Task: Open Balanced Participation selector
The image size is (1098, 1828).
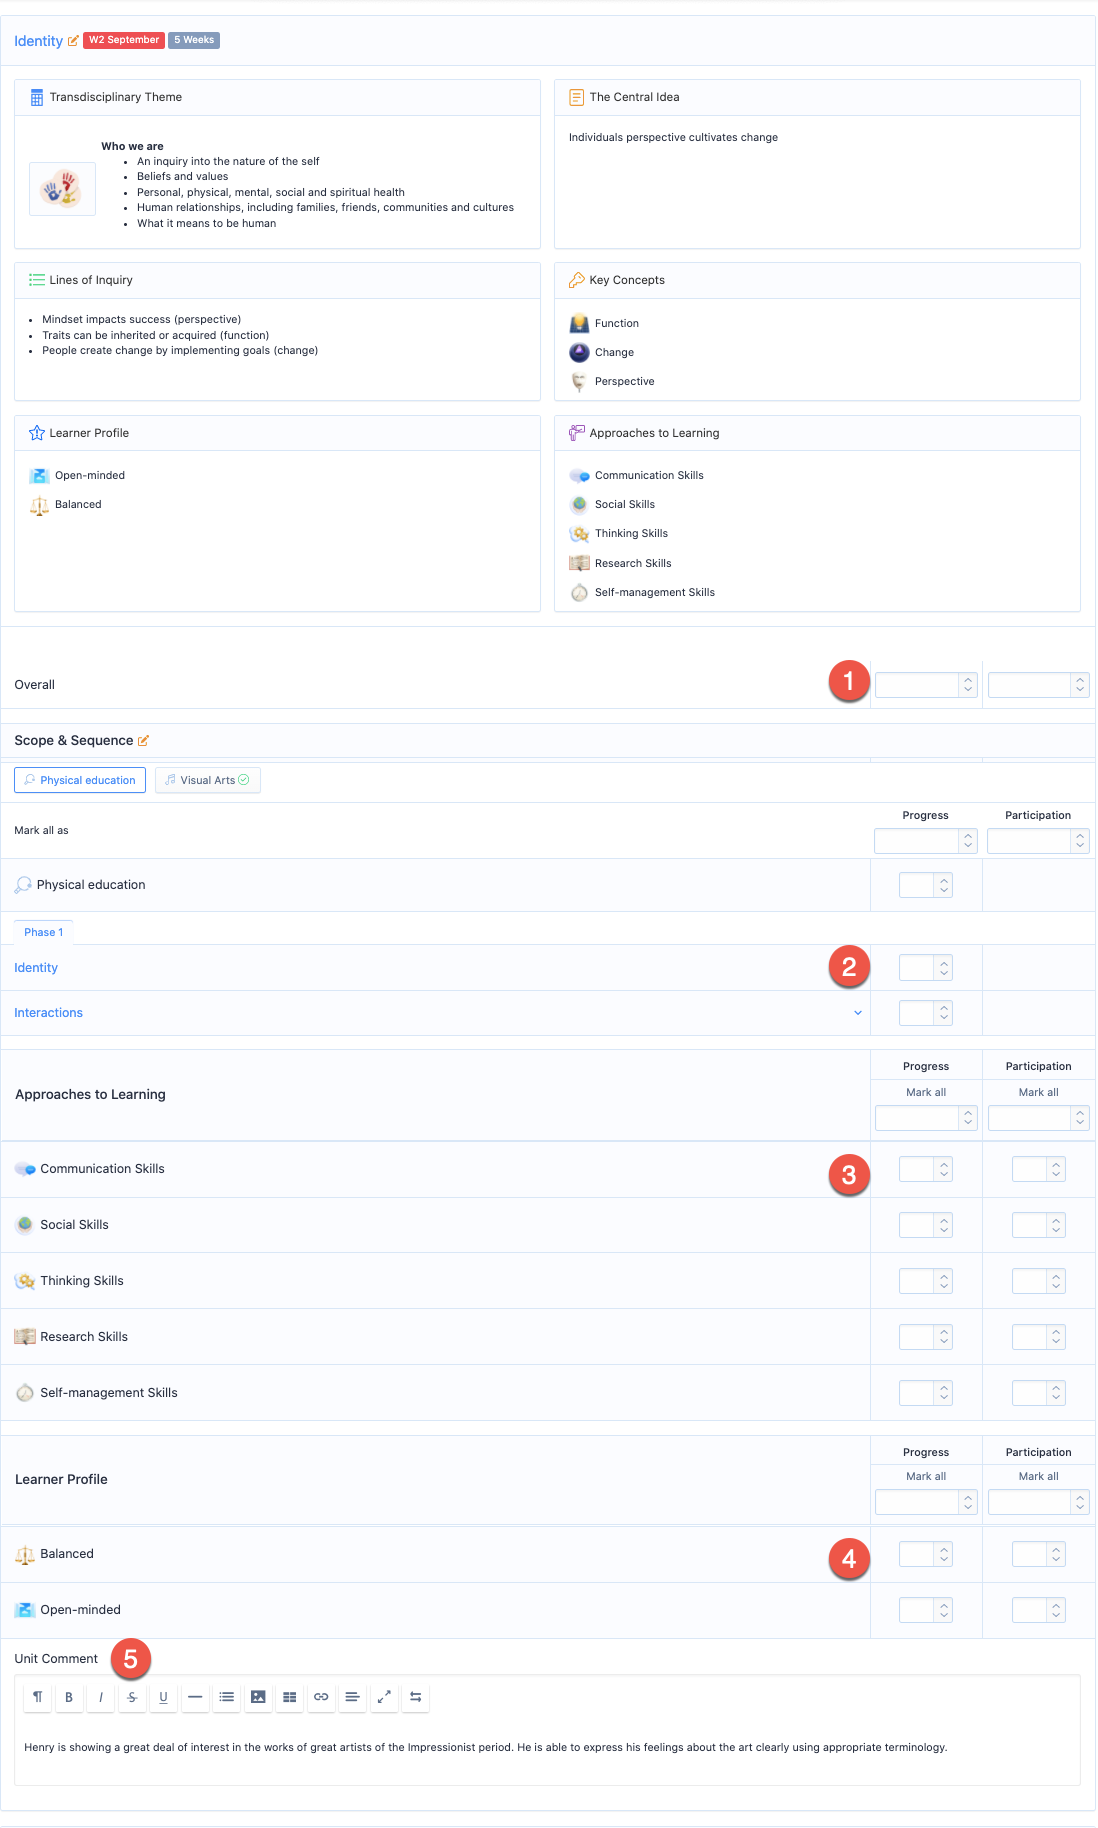Action: 1038,1554
